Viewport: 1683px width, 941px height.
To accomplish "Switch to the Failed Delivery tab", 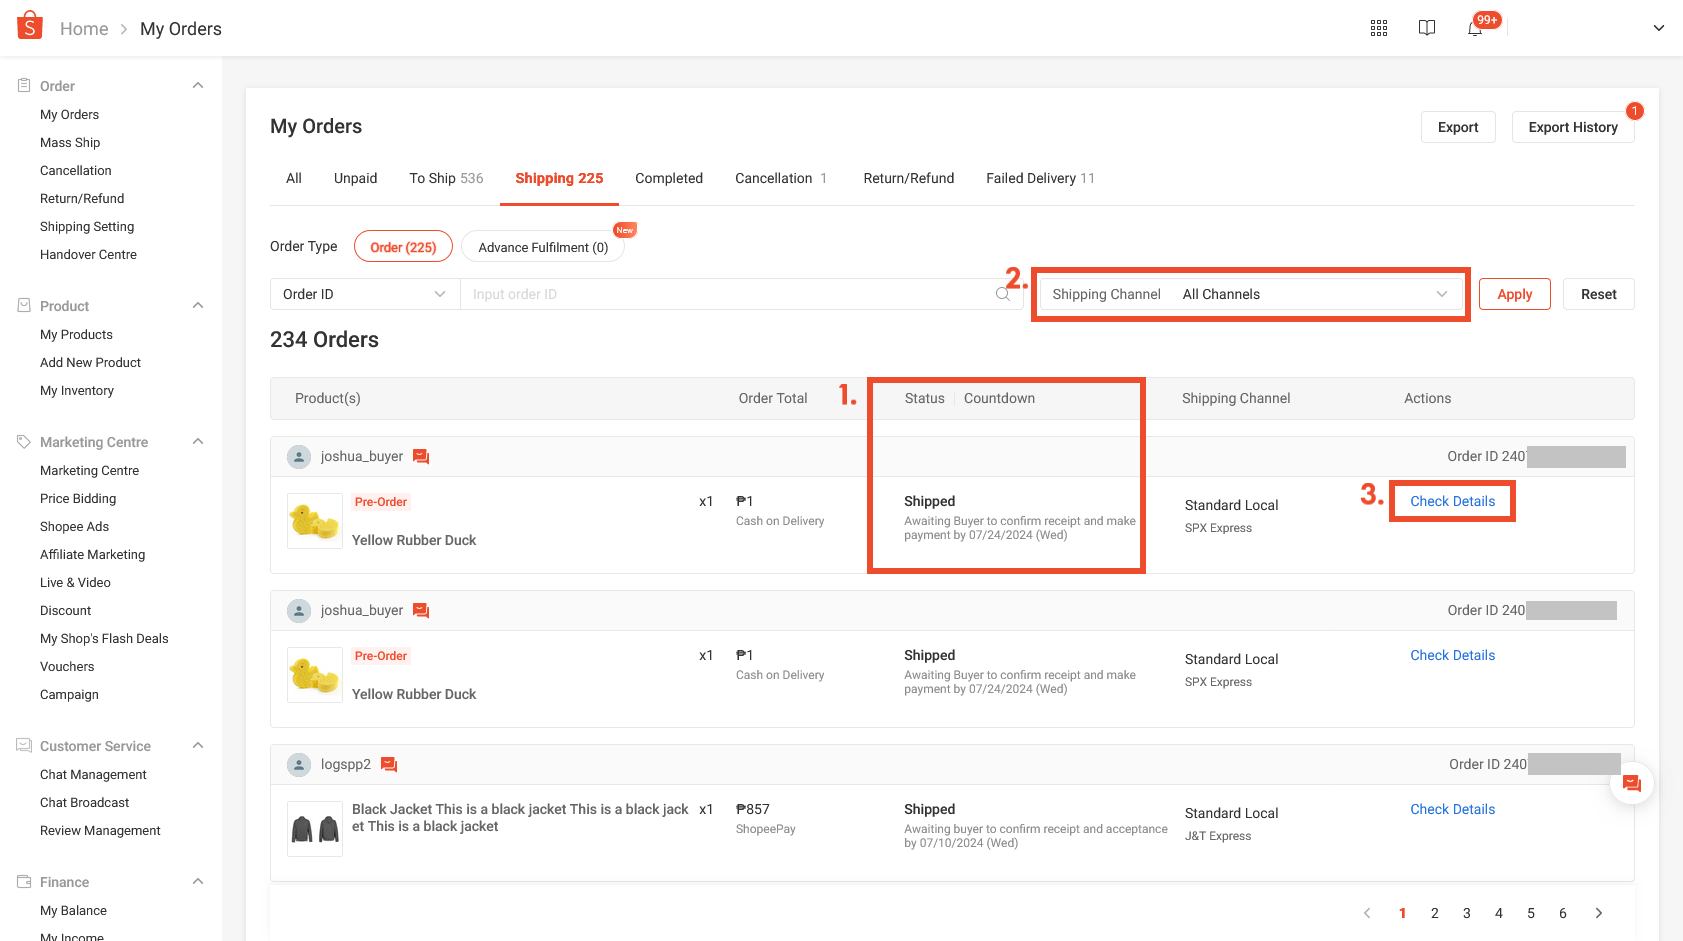I will pyautogui.click(x=1040, y=178).
